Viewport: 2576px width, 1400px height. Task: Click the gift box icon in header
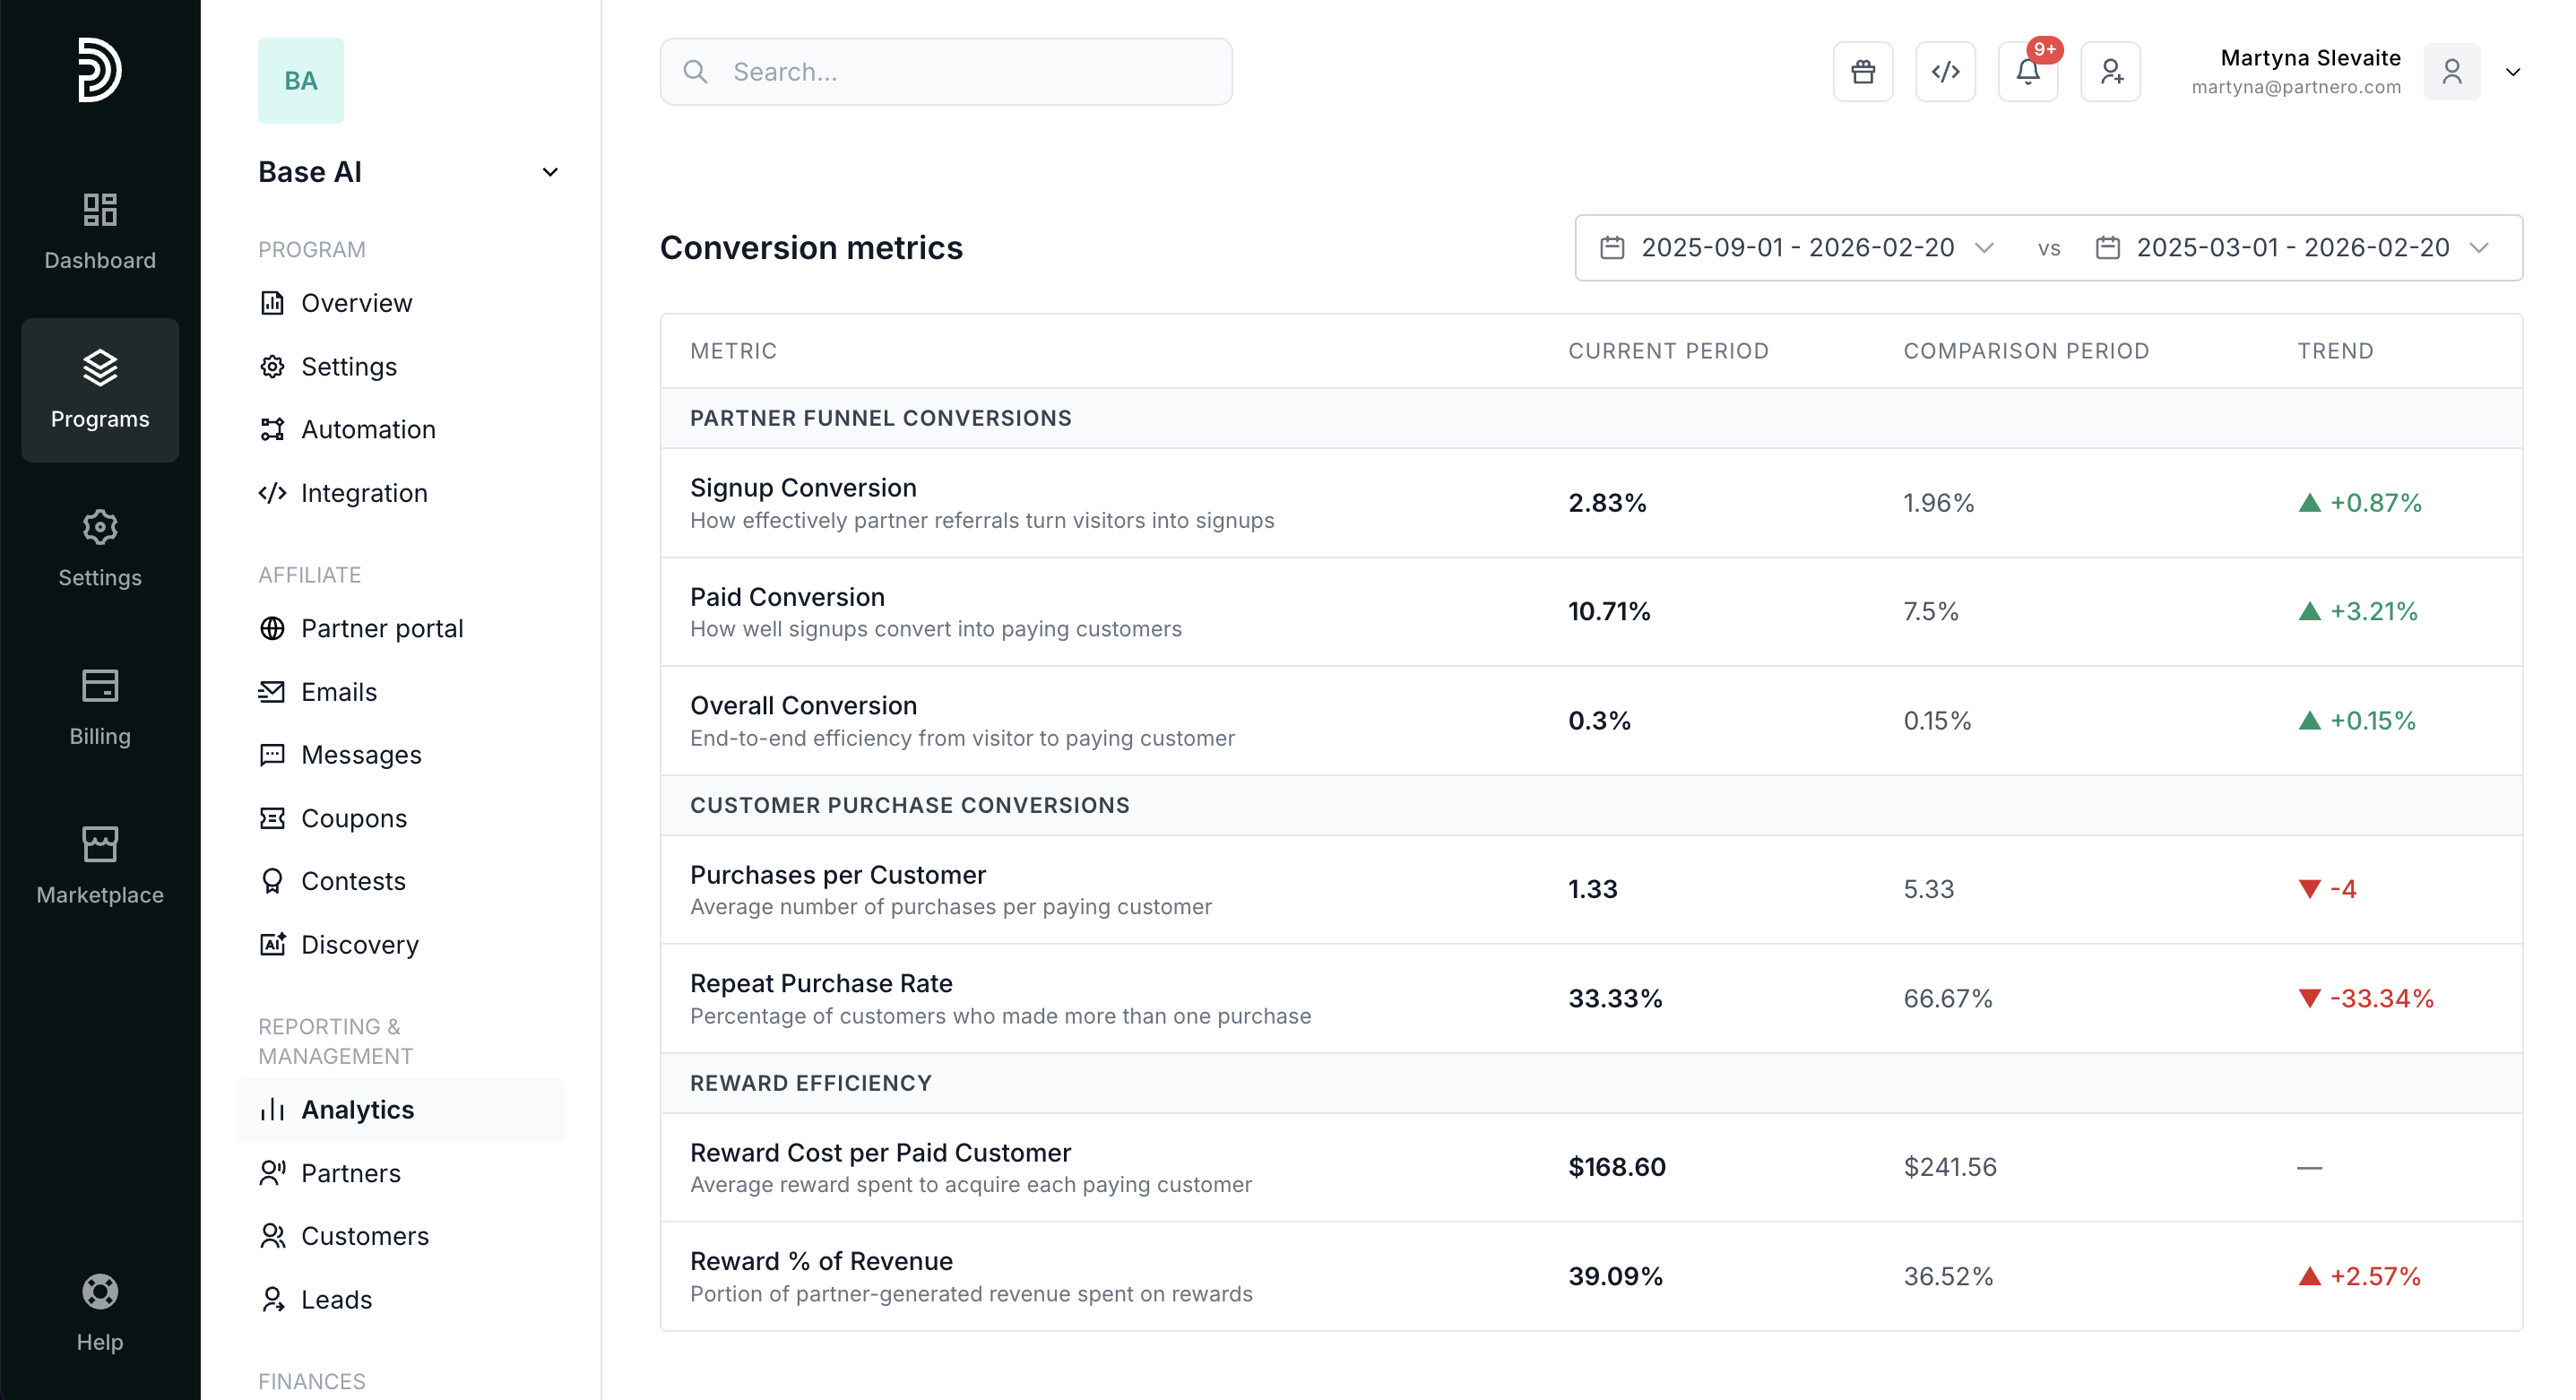1862,72
